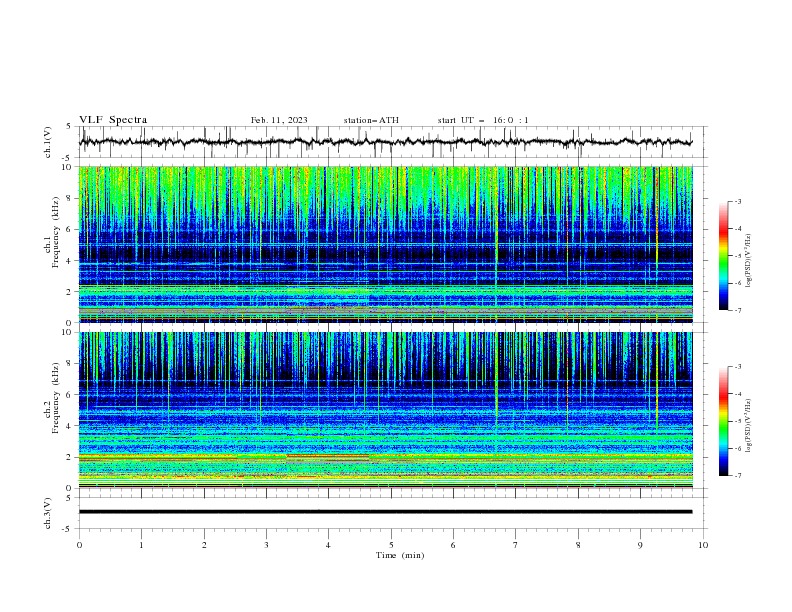
Task: Click the Time (min) axis label
Action: pos(402,555)
